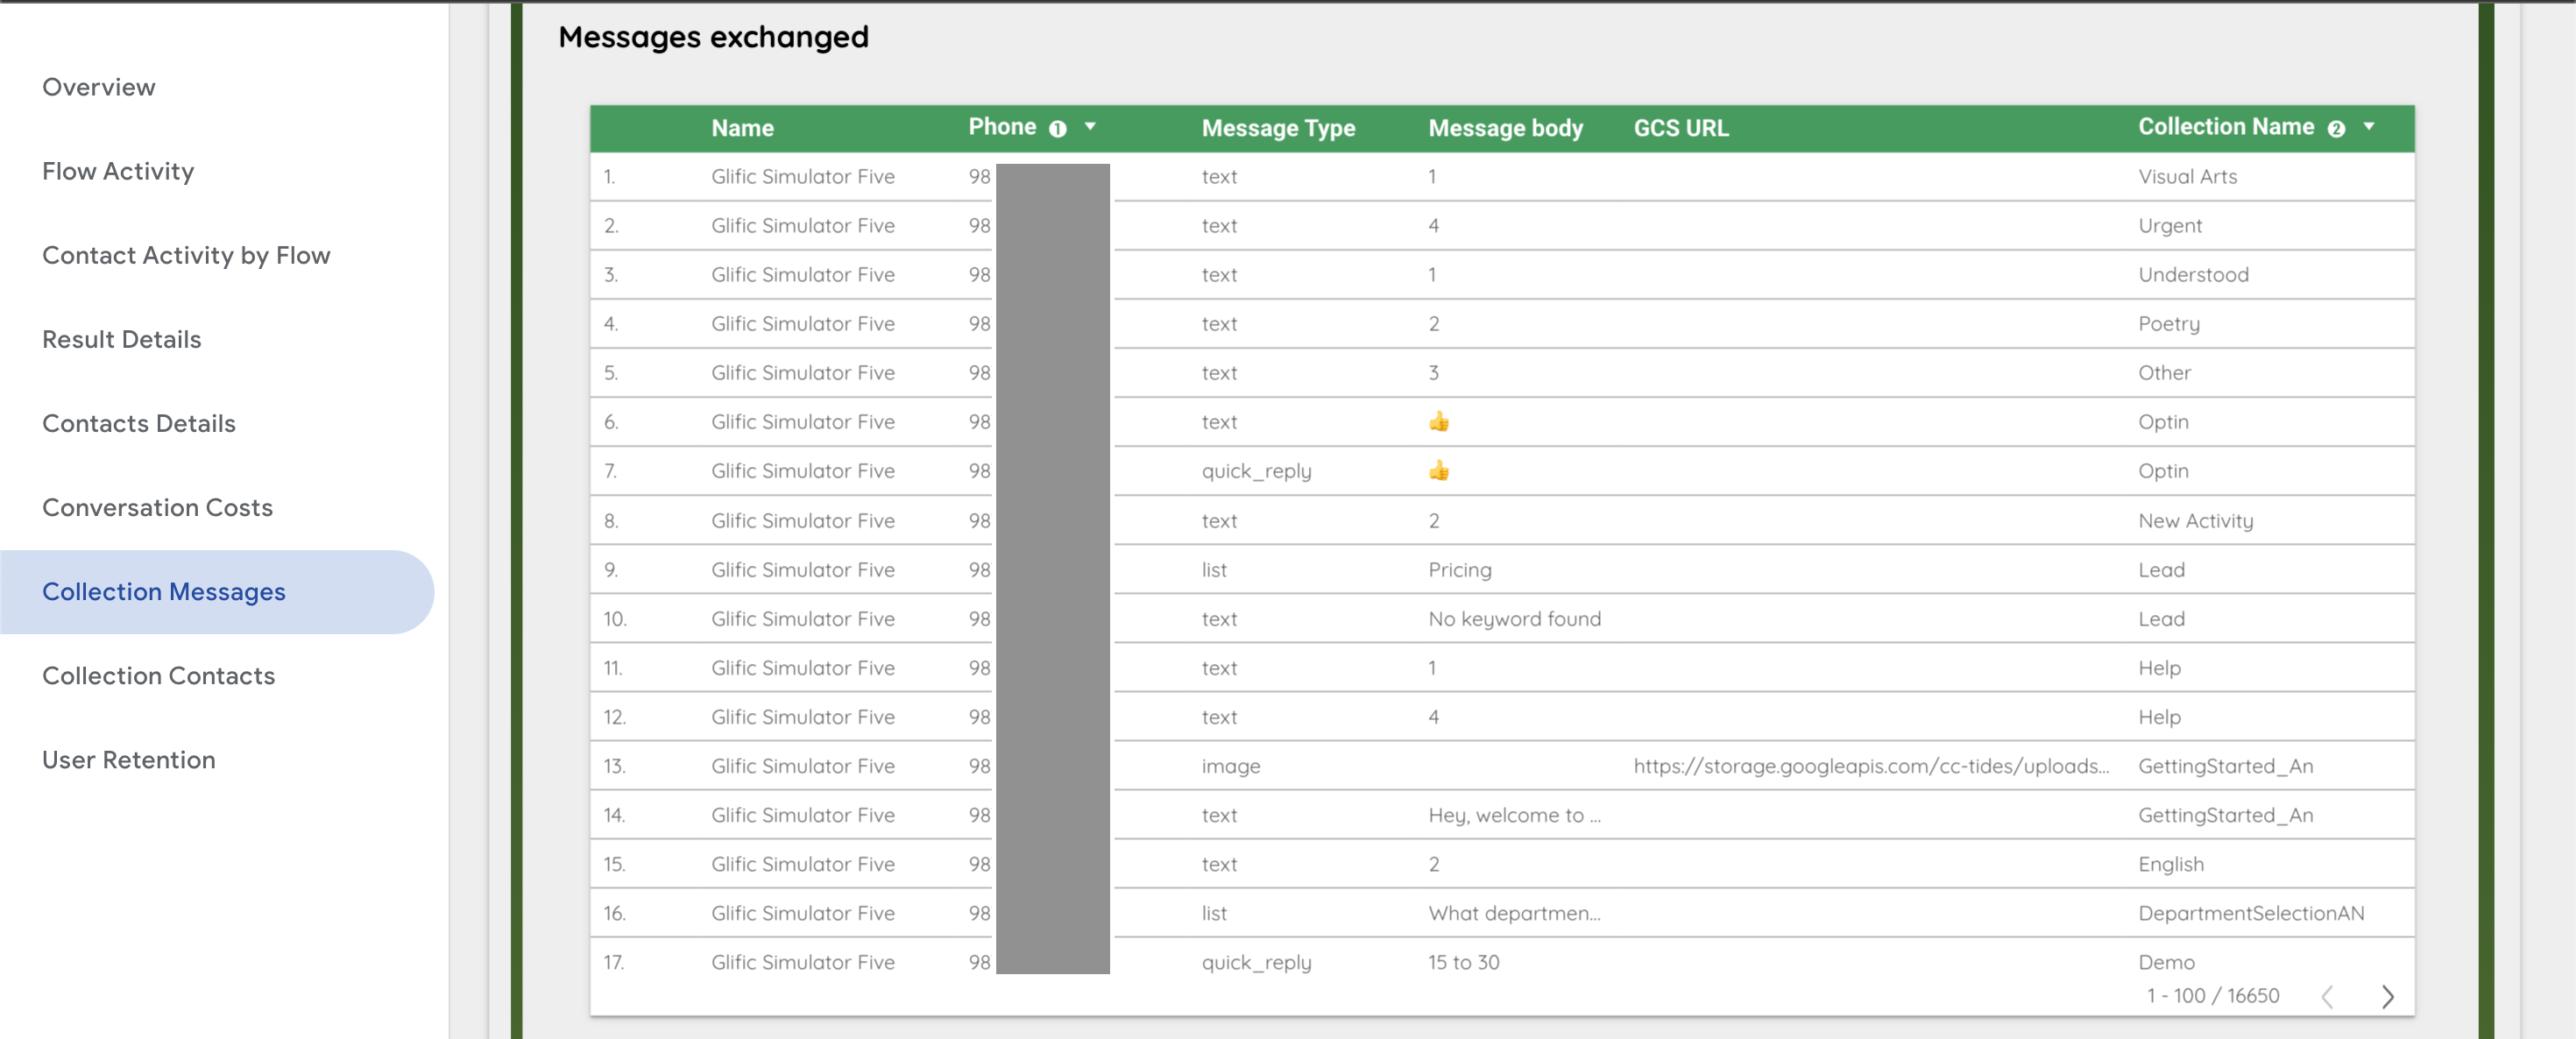The width and height of the screenshot is (2576, 1039).
Task: Open the Overview page
Action: tap(98, 87)
